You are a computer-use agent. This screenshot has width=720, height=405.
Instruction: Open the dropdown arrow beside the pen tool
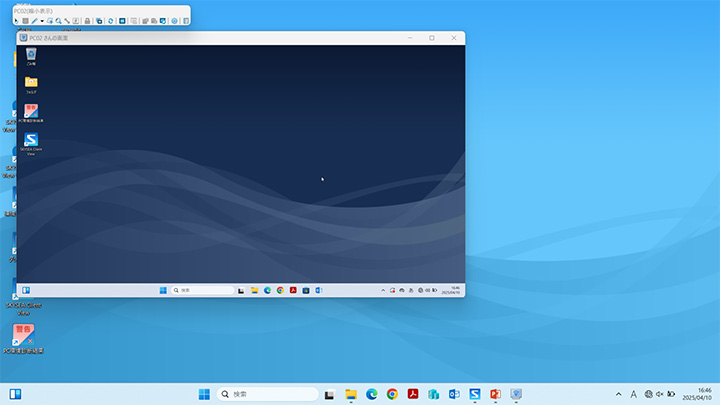41,20
